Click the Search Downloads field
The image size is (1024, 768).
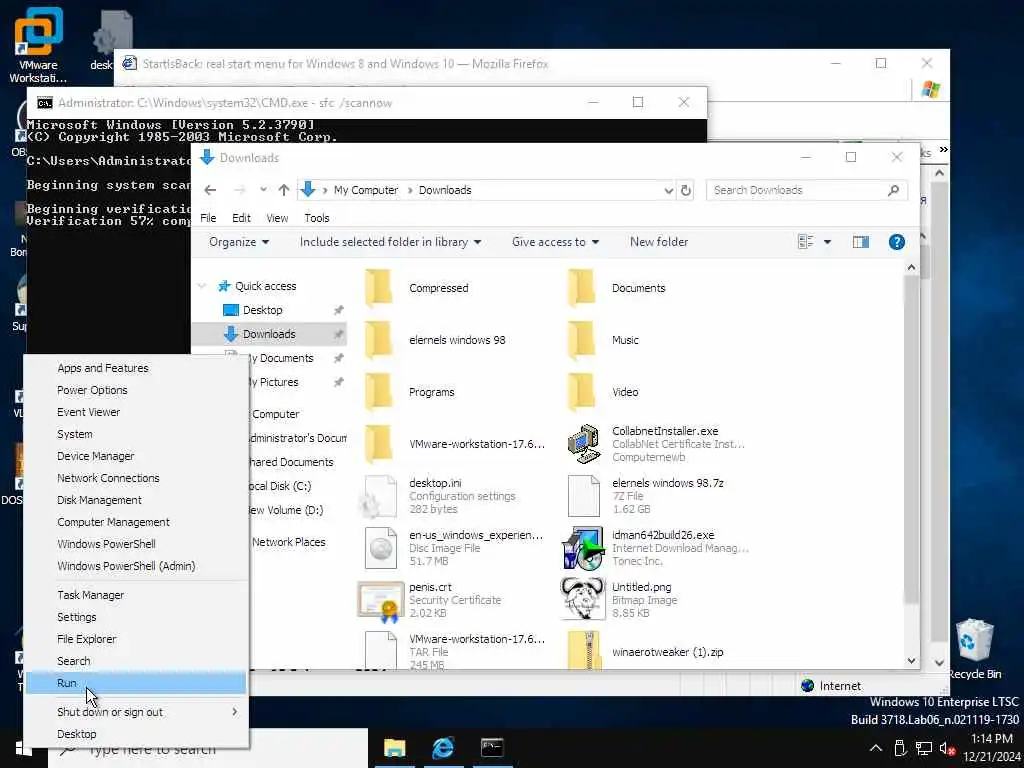point(807,190)
